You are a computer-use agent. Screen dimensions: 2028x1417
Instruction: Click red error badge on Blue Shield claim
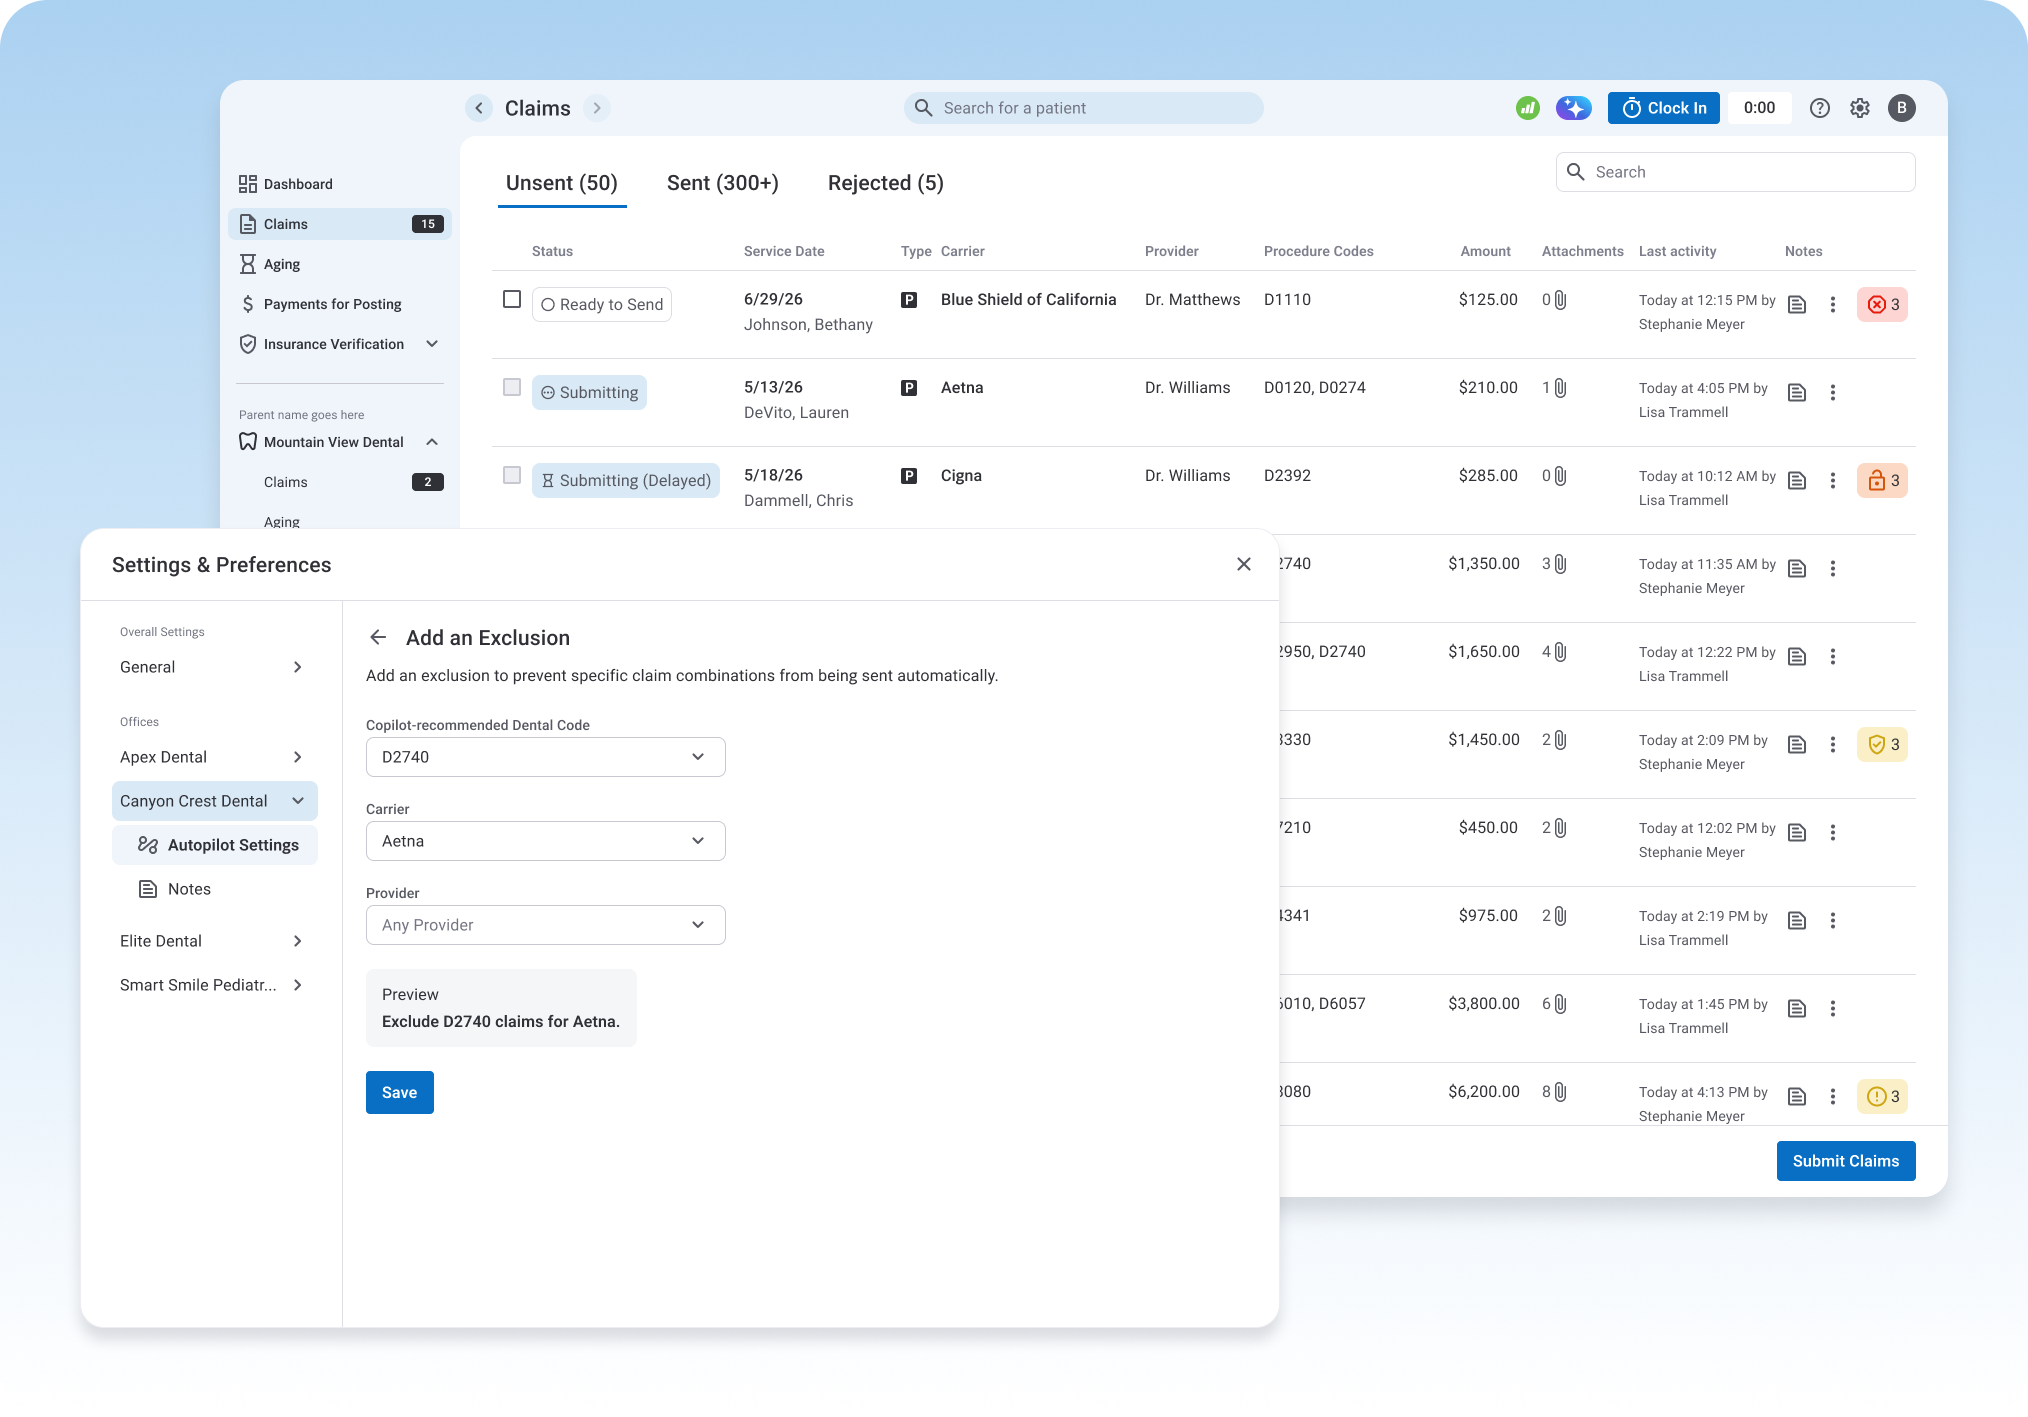click(1882, 305)
